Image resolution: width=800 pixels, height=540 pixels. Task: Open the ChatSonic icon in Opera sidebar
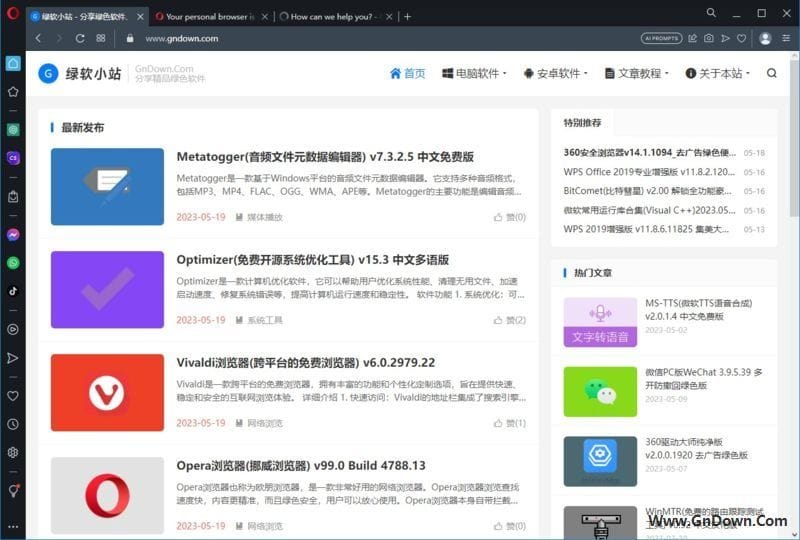(13, 158)
